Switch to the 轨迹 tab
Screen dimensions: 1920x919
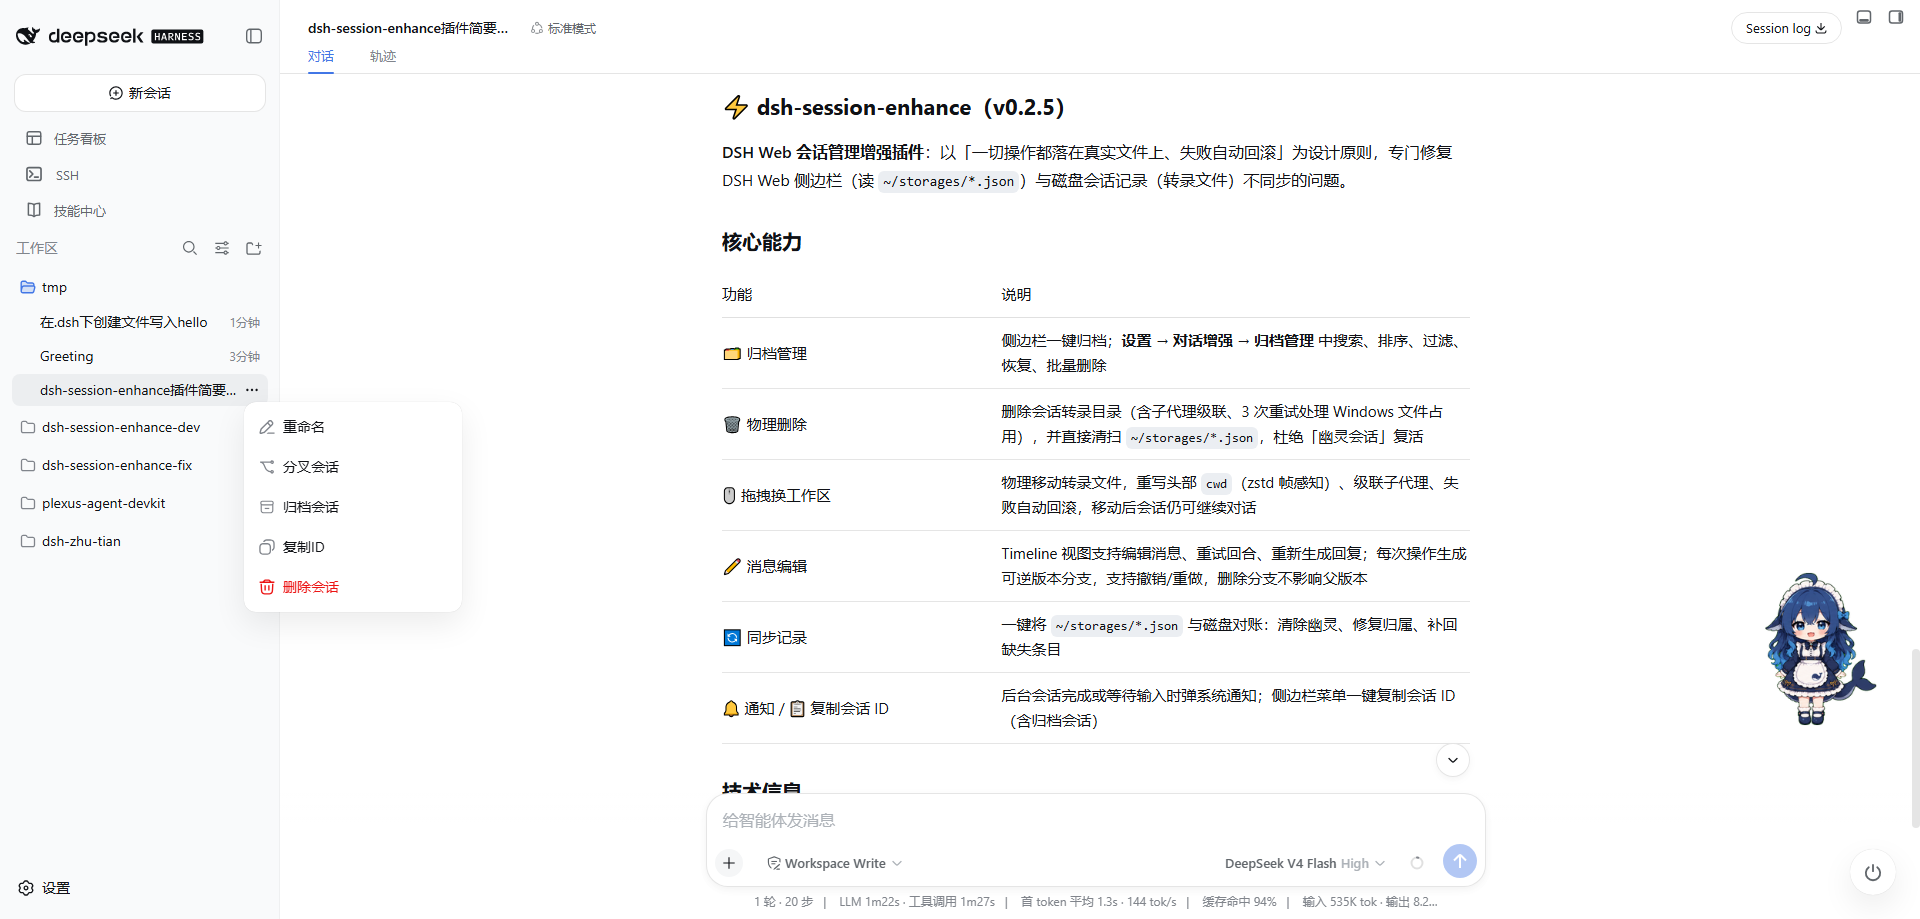pyautogui.click(x=383, y=56)
